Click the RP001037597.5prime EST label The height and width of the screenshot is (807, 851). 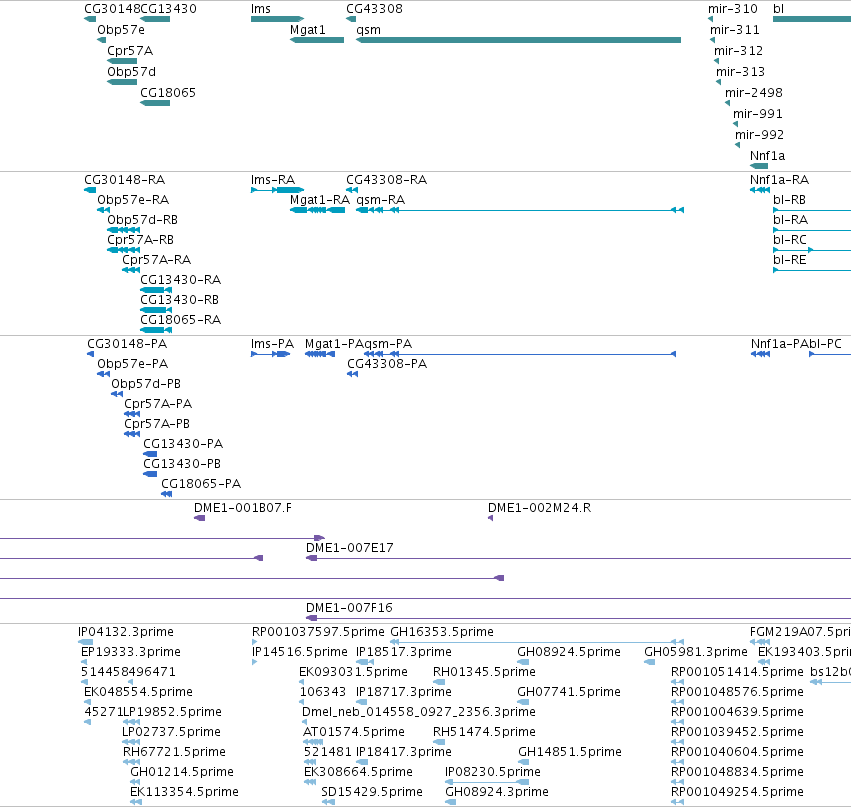tap(318, 632)
